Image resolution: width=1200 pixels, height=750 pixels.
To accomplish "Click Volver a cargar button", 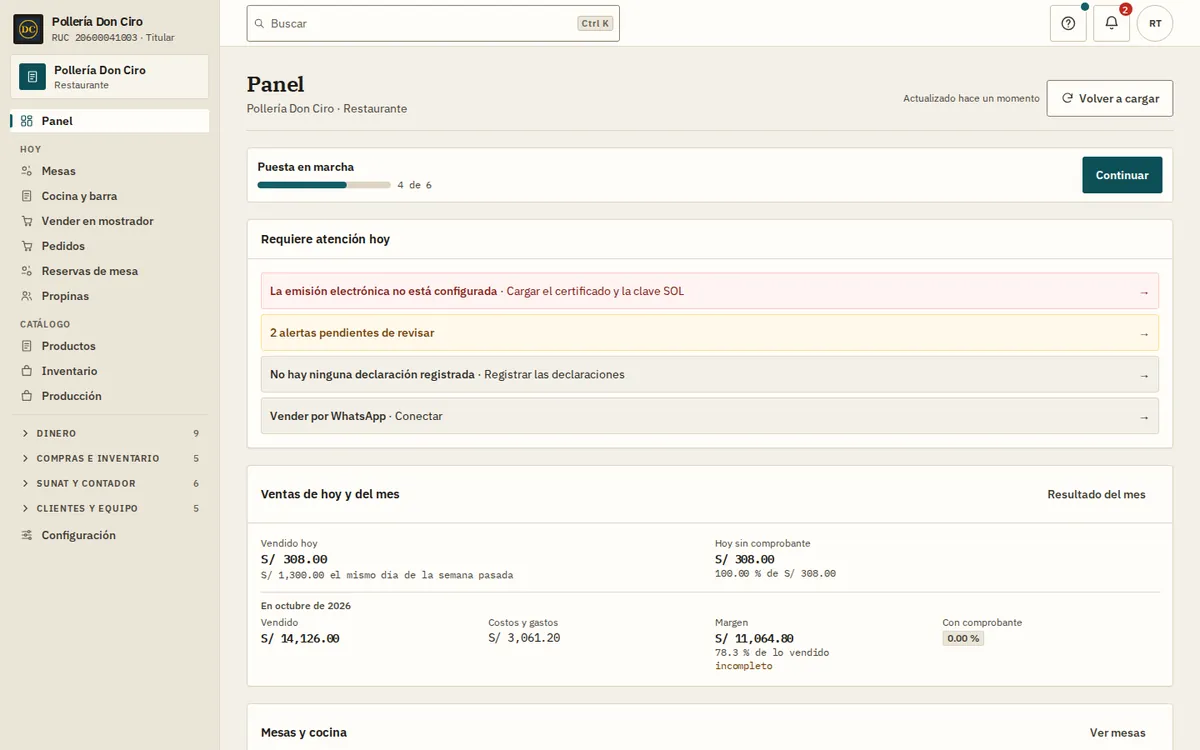I will 1110,98.
